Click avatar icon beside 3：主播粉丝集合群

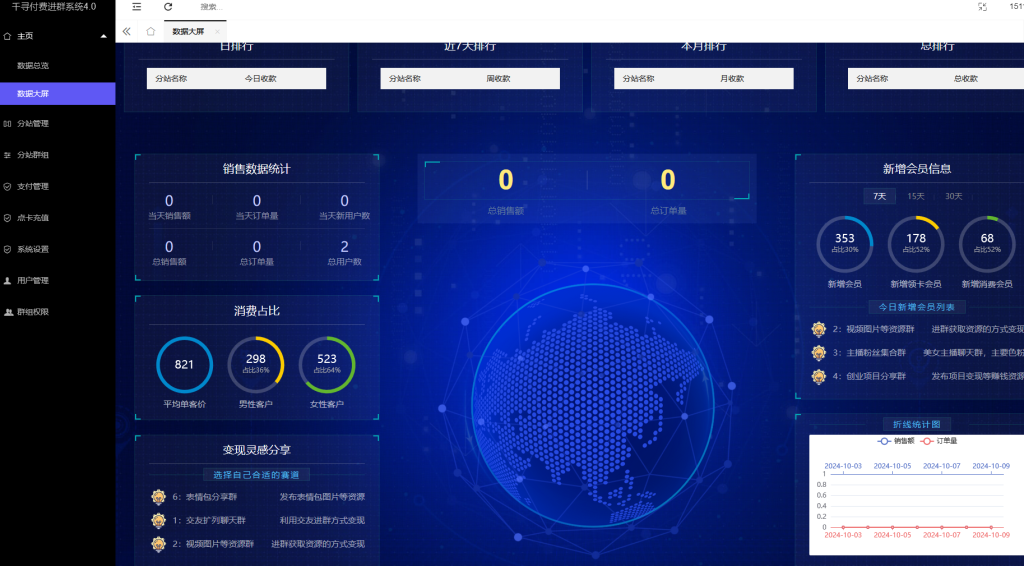[x=818, y=353]
